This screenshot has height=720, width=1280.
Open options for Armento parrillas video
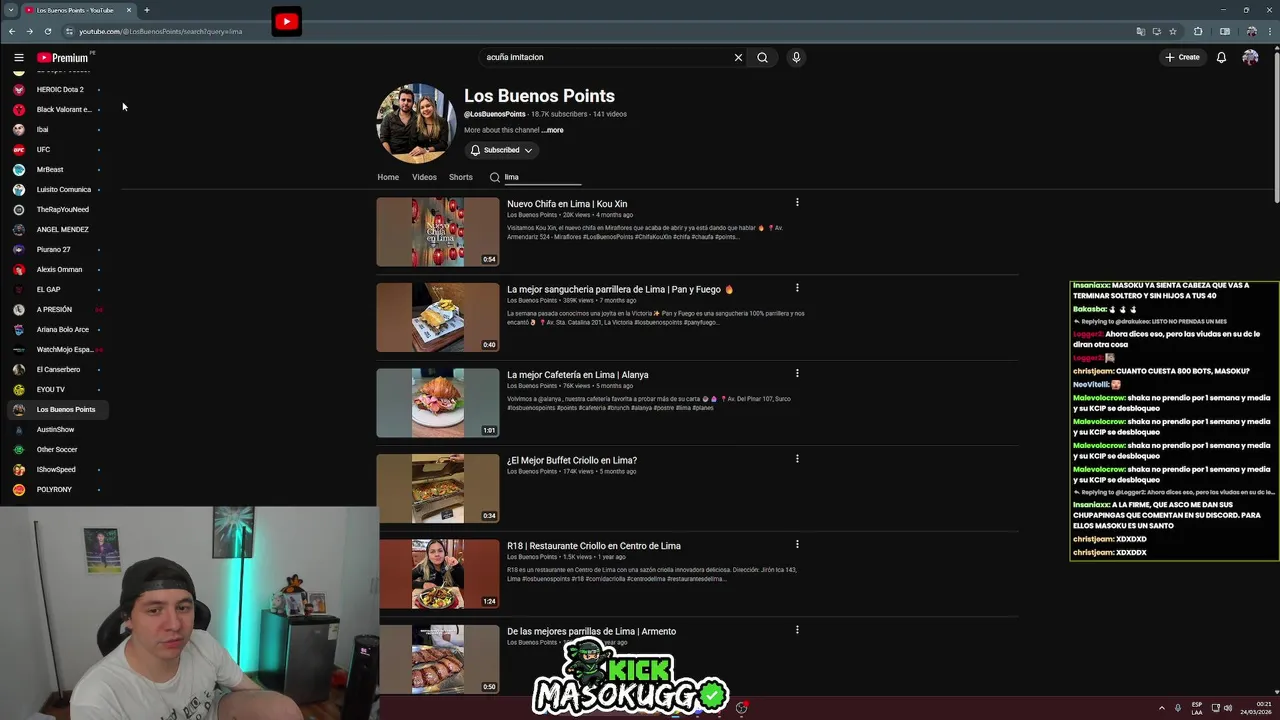pyautogui.click(x=797, y=630)
